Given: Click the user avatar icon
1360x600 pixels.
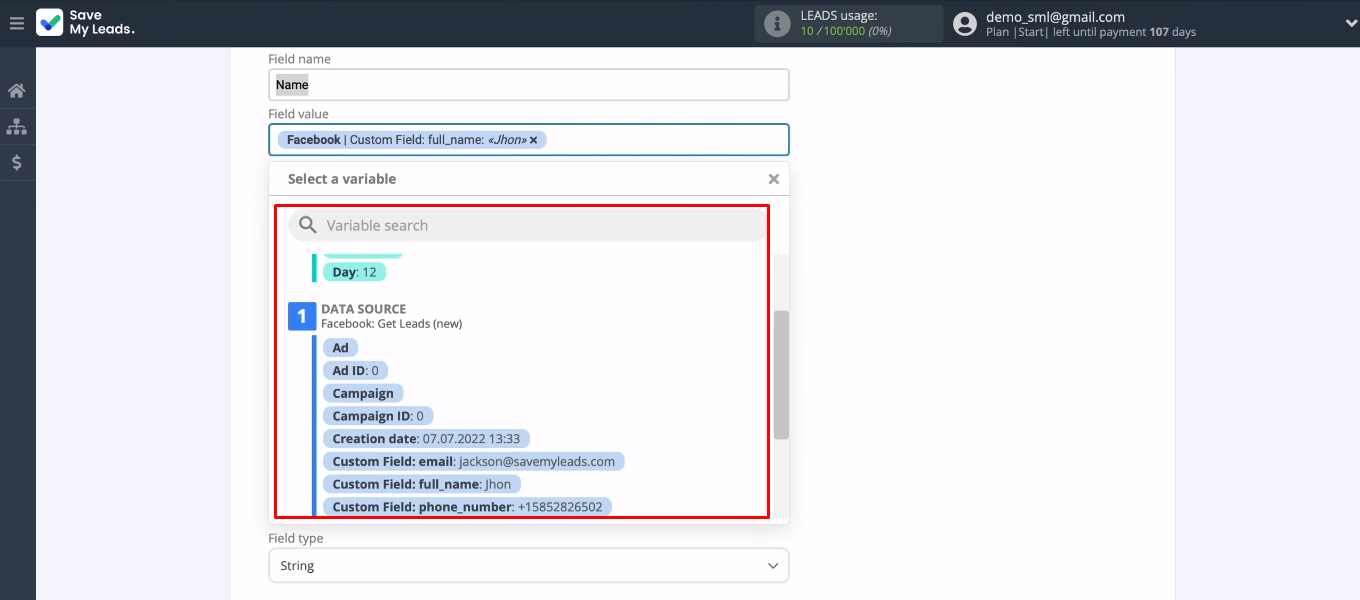Looking at the screenshot, I should click(x=965, y=24).
